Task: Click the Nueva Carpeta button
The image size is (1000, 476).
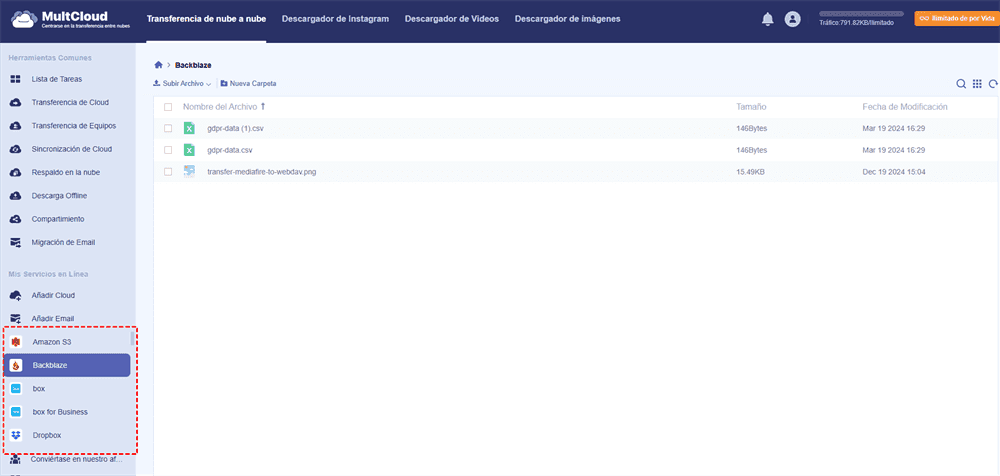Action: coord(248,84)
